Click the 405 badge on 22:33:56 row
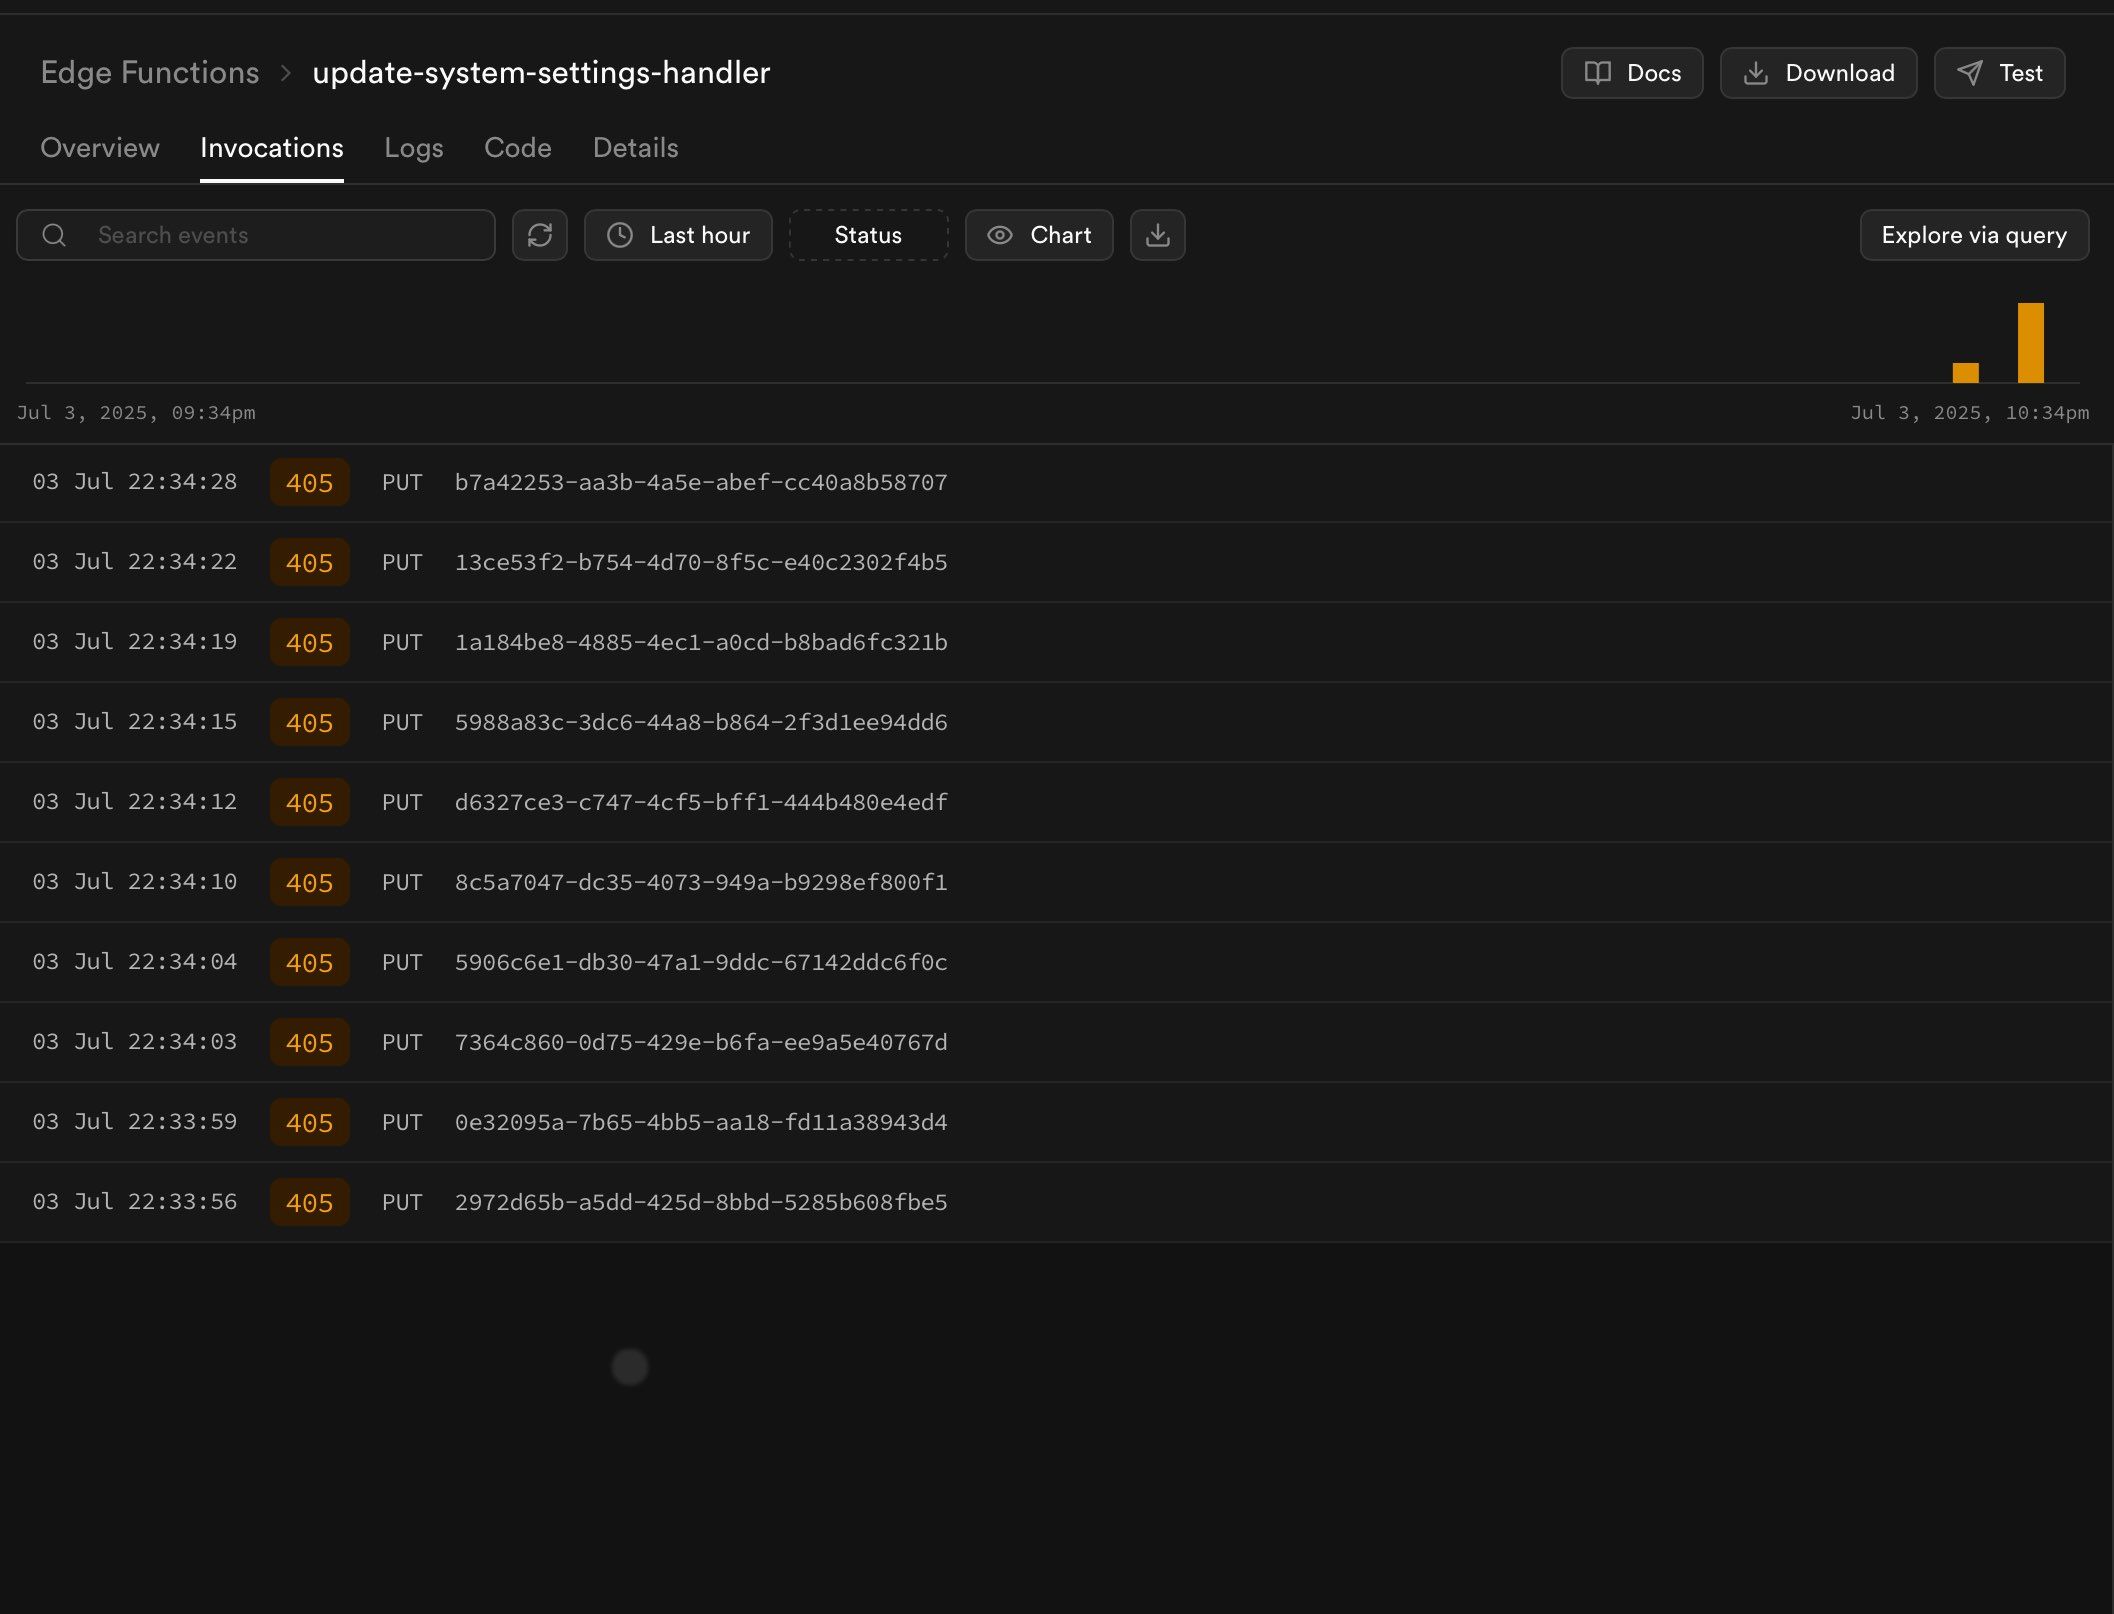 click(309, 1203)
